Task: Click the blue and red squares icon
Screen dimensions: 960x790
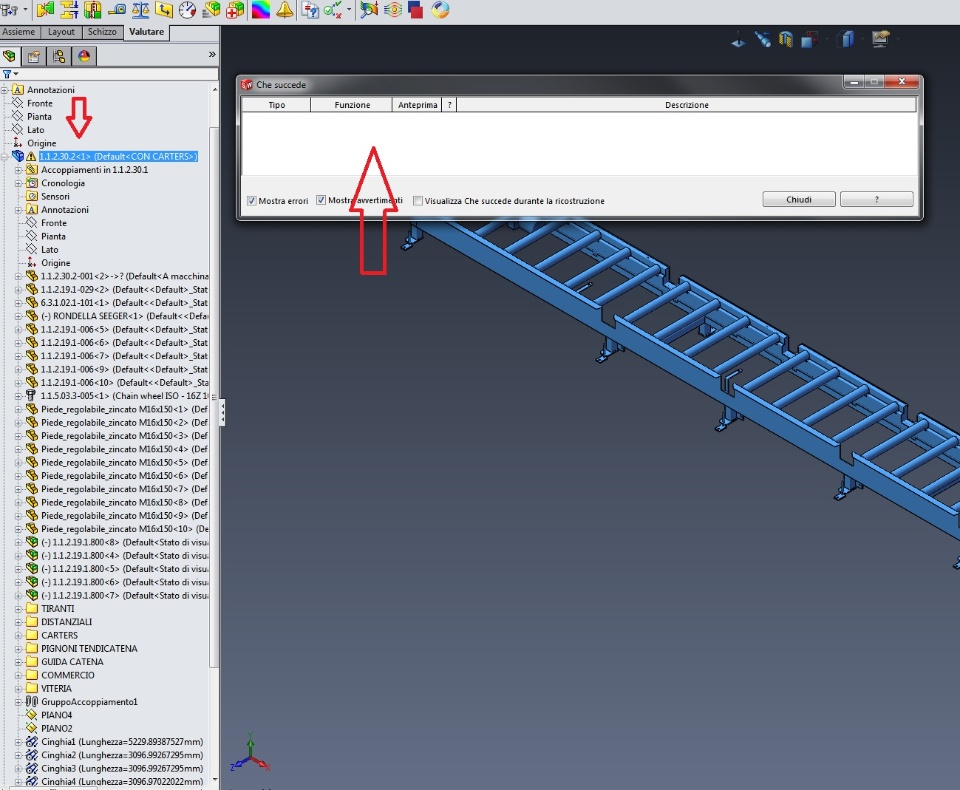Action: [x=416, y=9]
